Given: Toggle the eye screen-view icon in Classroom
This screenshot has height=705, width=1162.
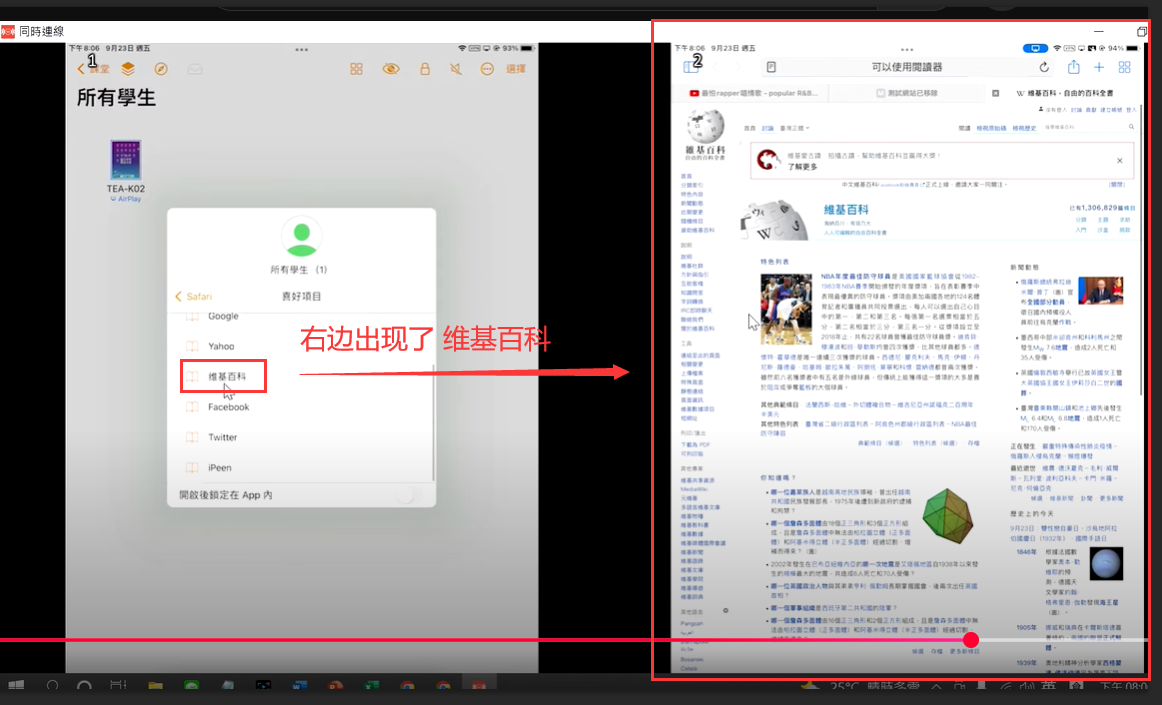Looking at the screenshot, I should point(390,69).
